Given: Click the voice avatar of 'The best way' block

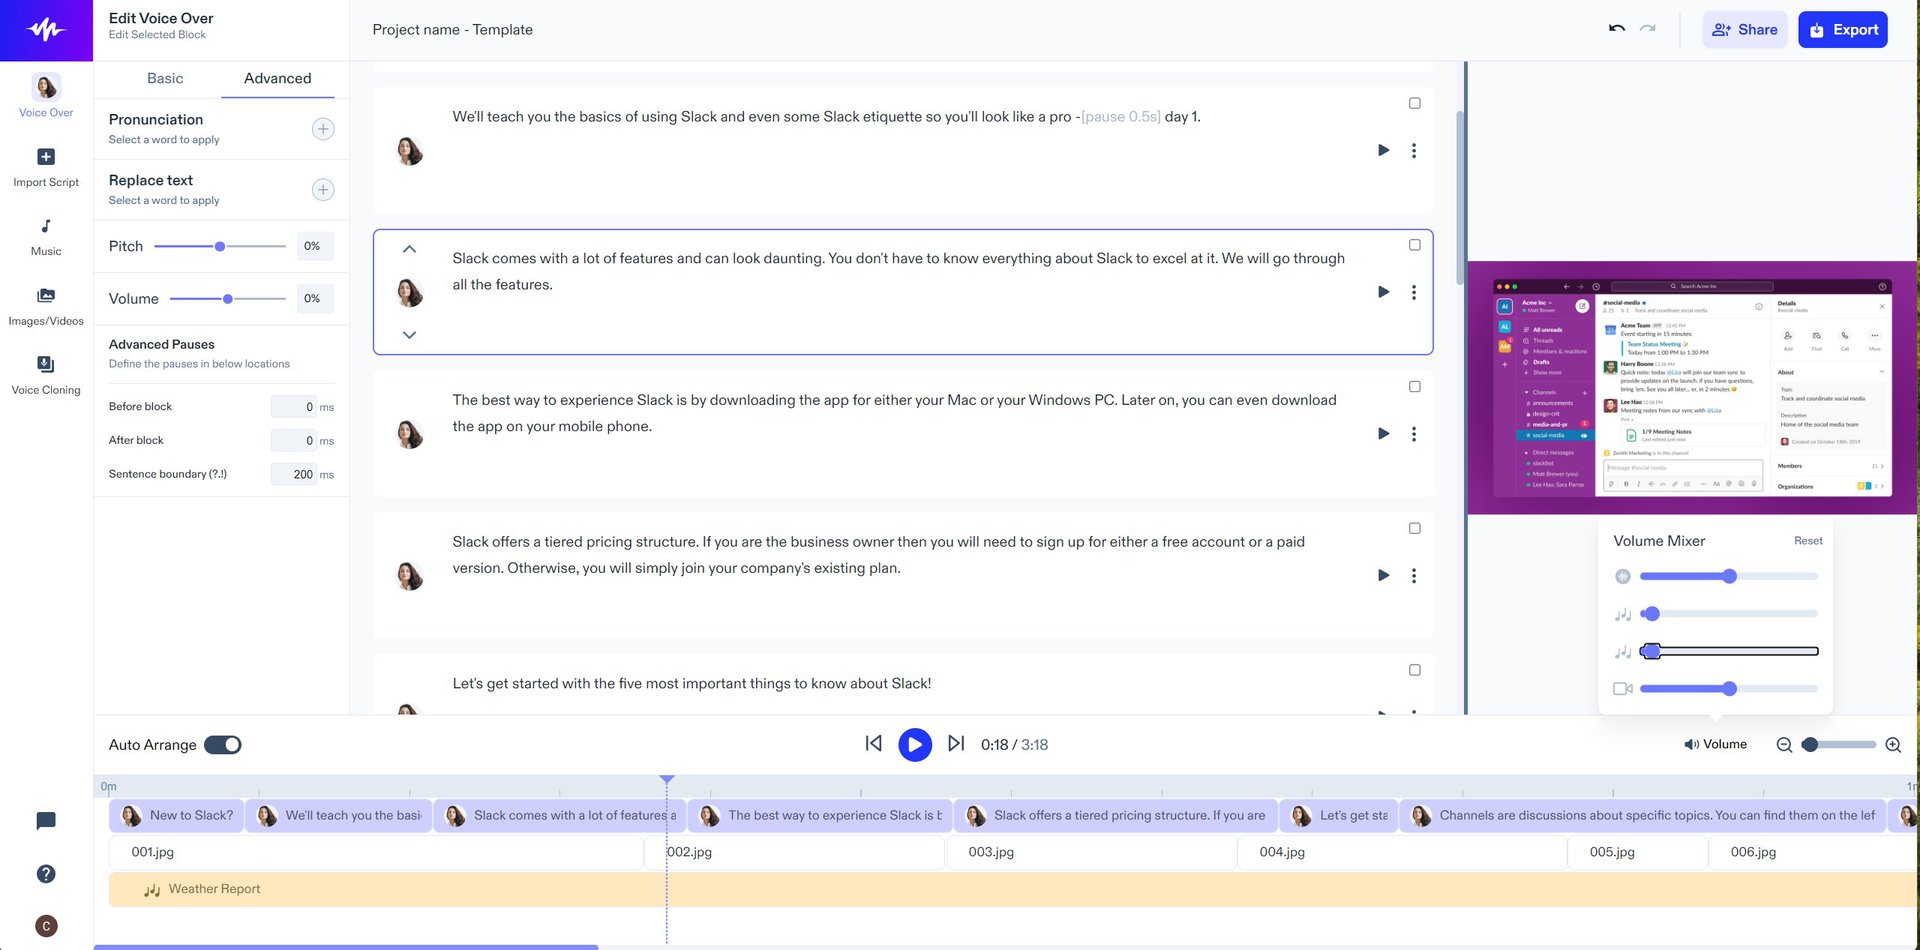Looking at the screenshot, I should tap(410, 434).
